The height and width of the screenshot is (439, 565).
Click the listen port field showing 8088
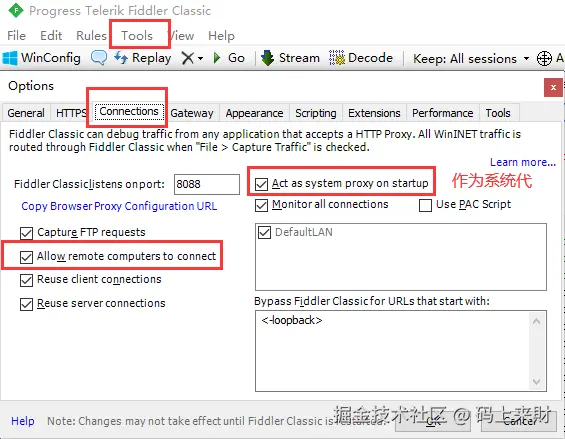point(206,184)
